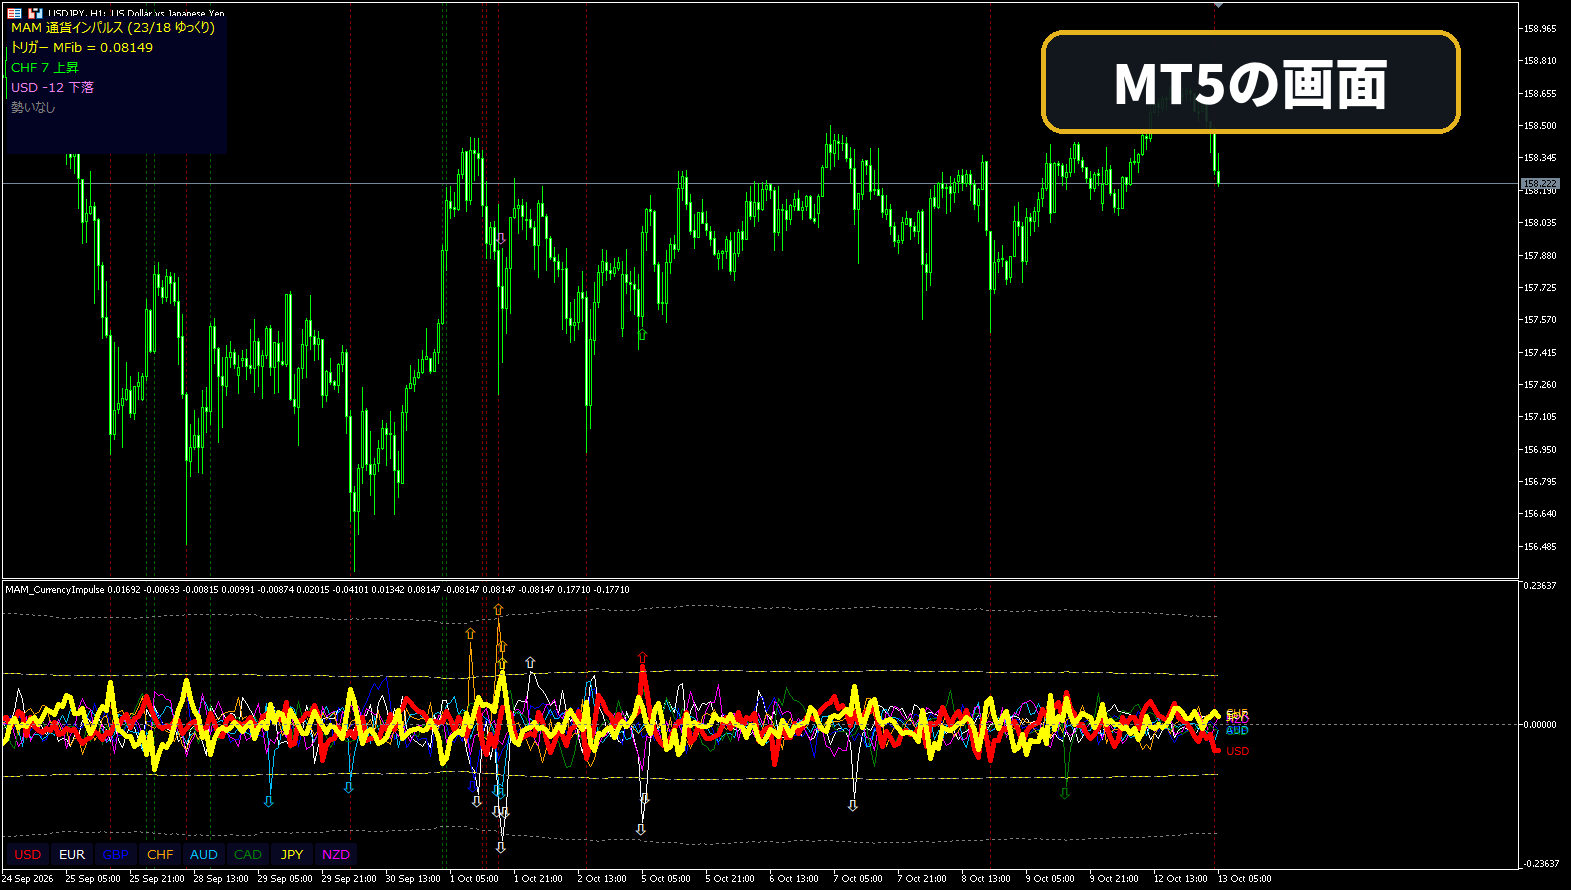Viewport: 1571px width, 890px height.
Task: Toggle the AUD currency line button
Action: pyautogui.click(x=204, y=855)
